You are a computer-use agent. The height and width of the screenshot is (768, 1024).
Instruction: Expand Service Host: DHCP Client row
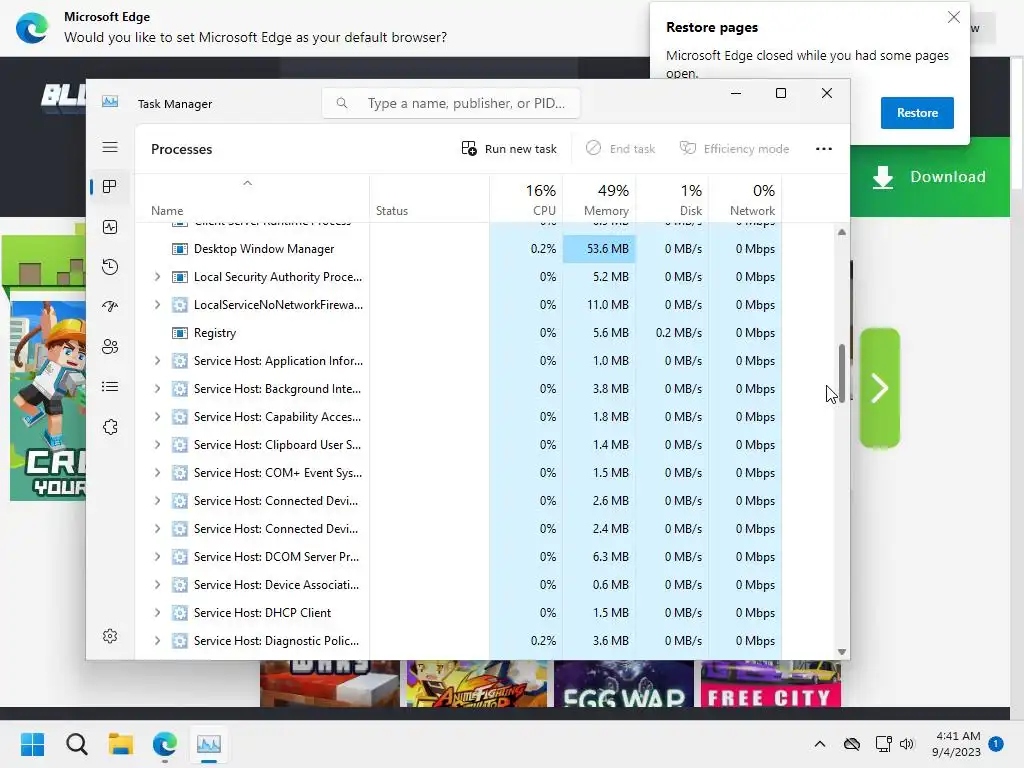(x=157, y=613)
